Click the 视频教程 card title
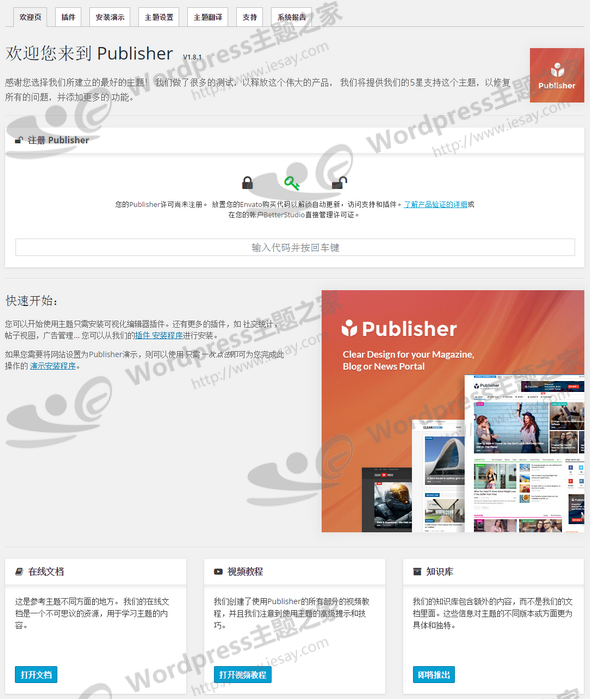 (x=245, y=572)
